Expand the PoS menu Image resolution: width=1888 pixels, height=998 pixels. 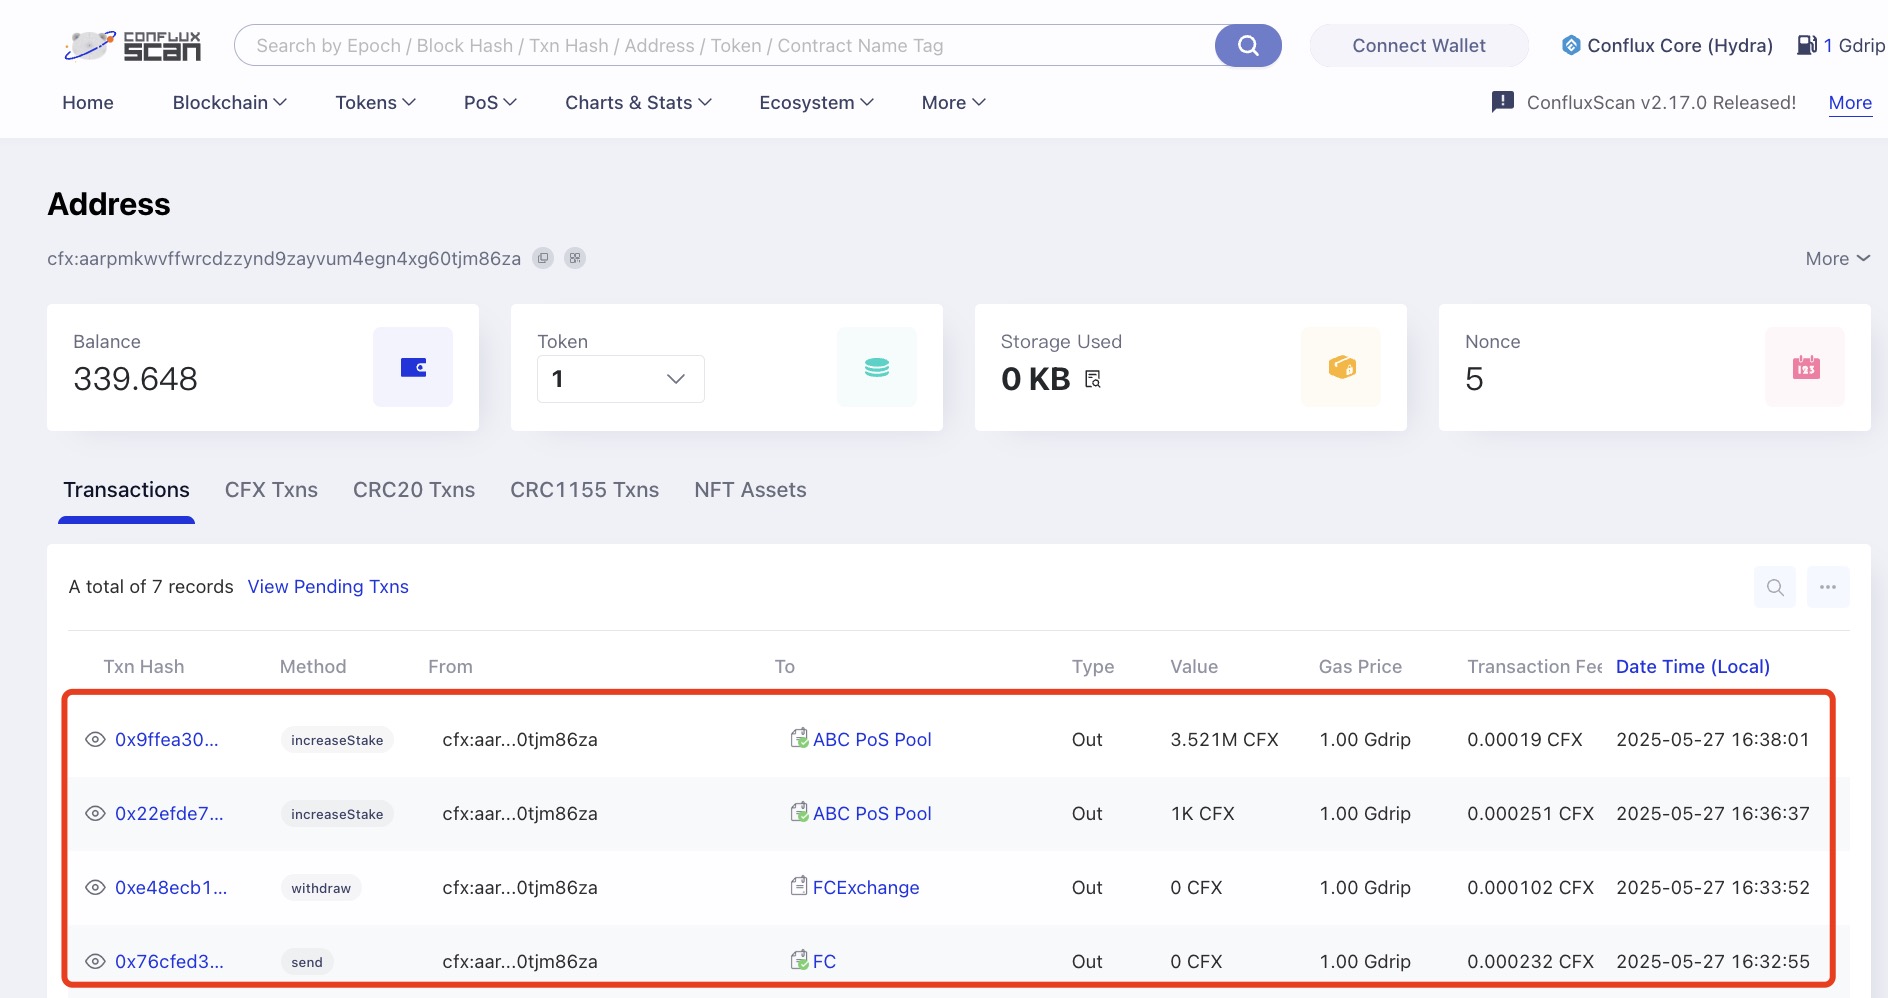(490, 102)
